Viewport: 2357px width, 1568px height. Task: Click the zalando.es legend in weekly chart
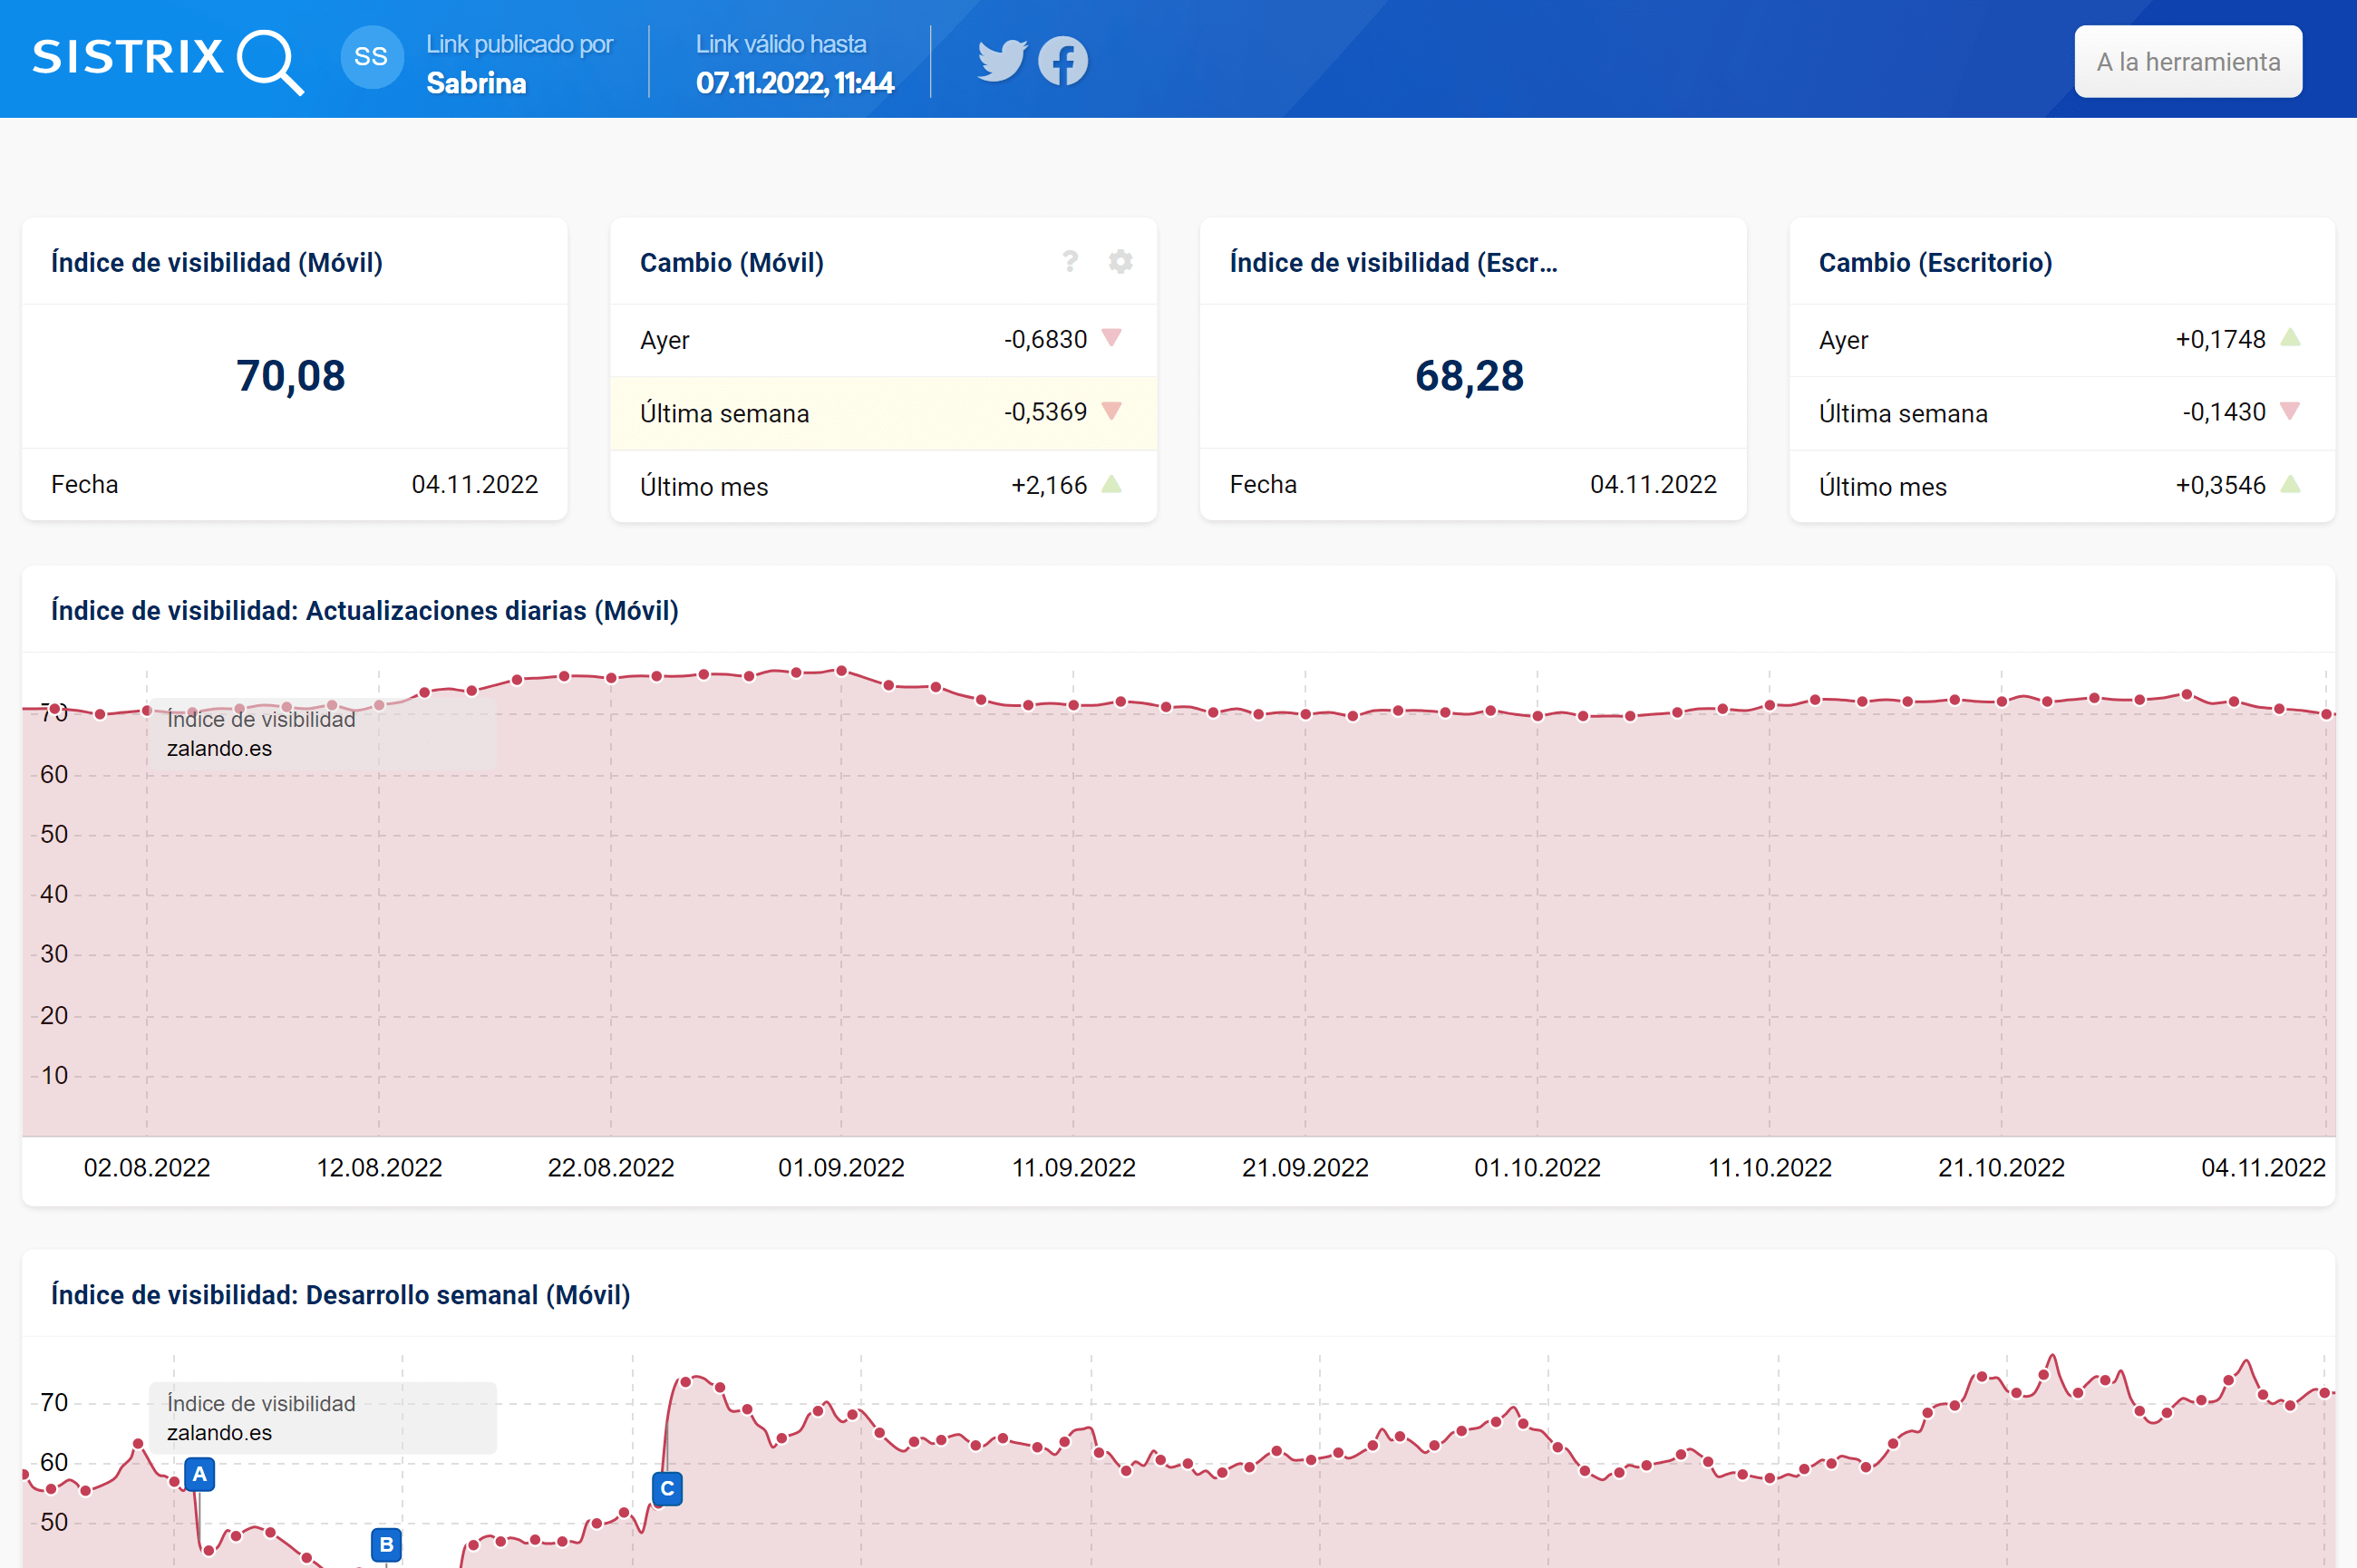click(219, 1432)
